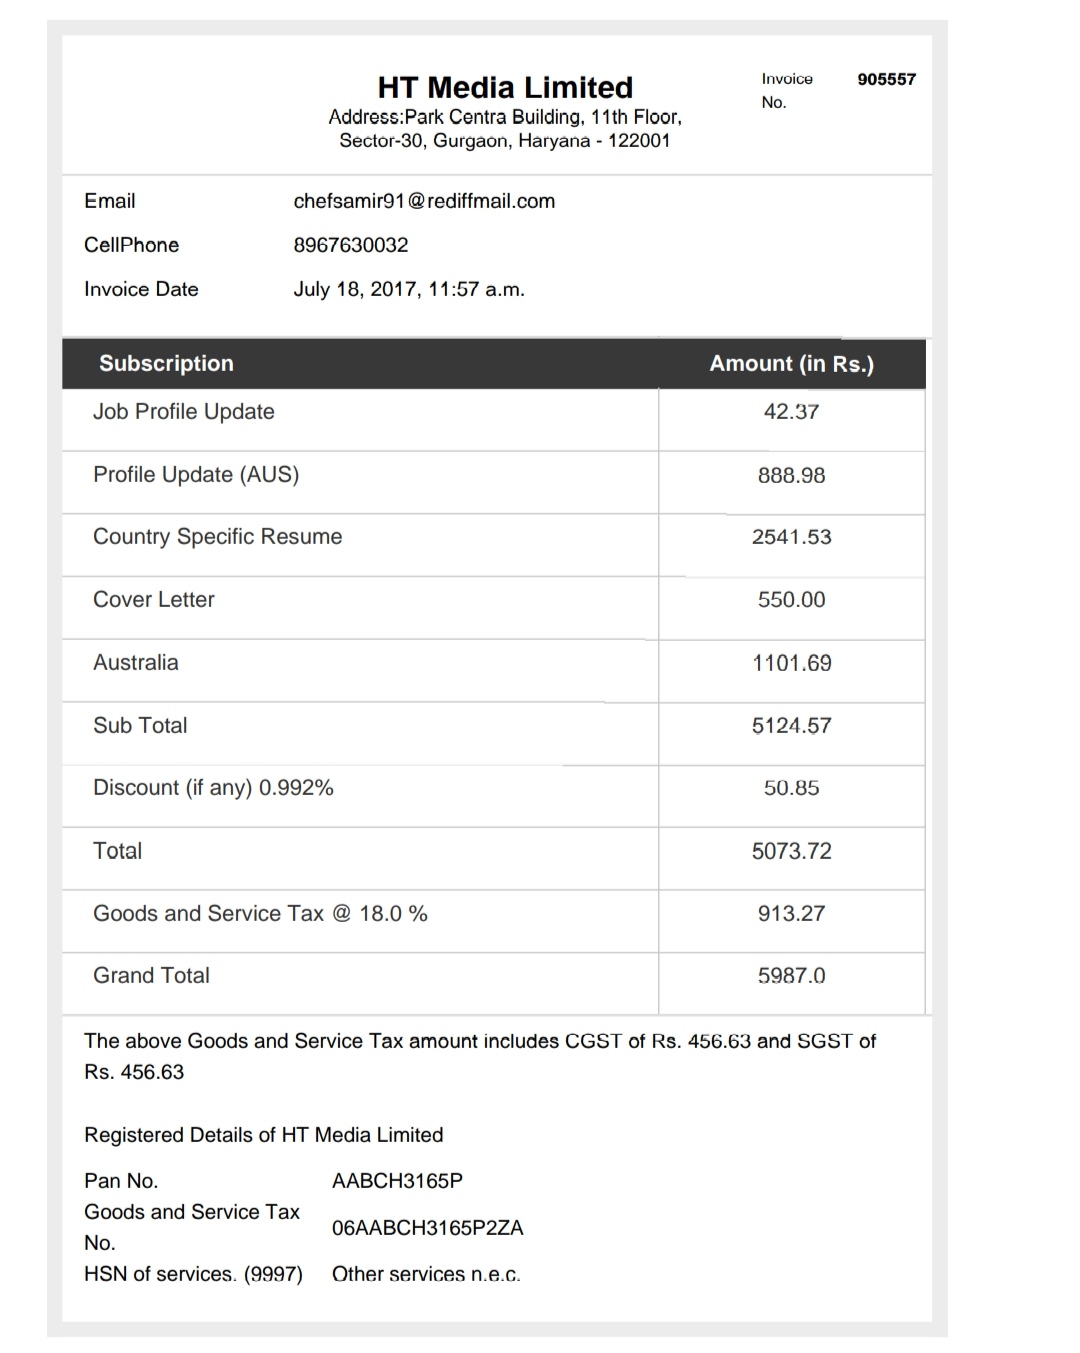The image size is (1080, 1353).
Task: Click the Total amount 5073.72
Action: click(791, 851)
